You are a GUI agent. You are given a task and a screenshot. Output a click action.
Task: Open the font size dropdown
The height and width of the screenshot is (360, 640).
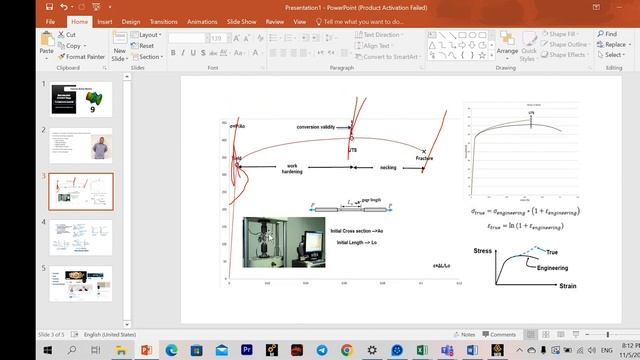229,38
